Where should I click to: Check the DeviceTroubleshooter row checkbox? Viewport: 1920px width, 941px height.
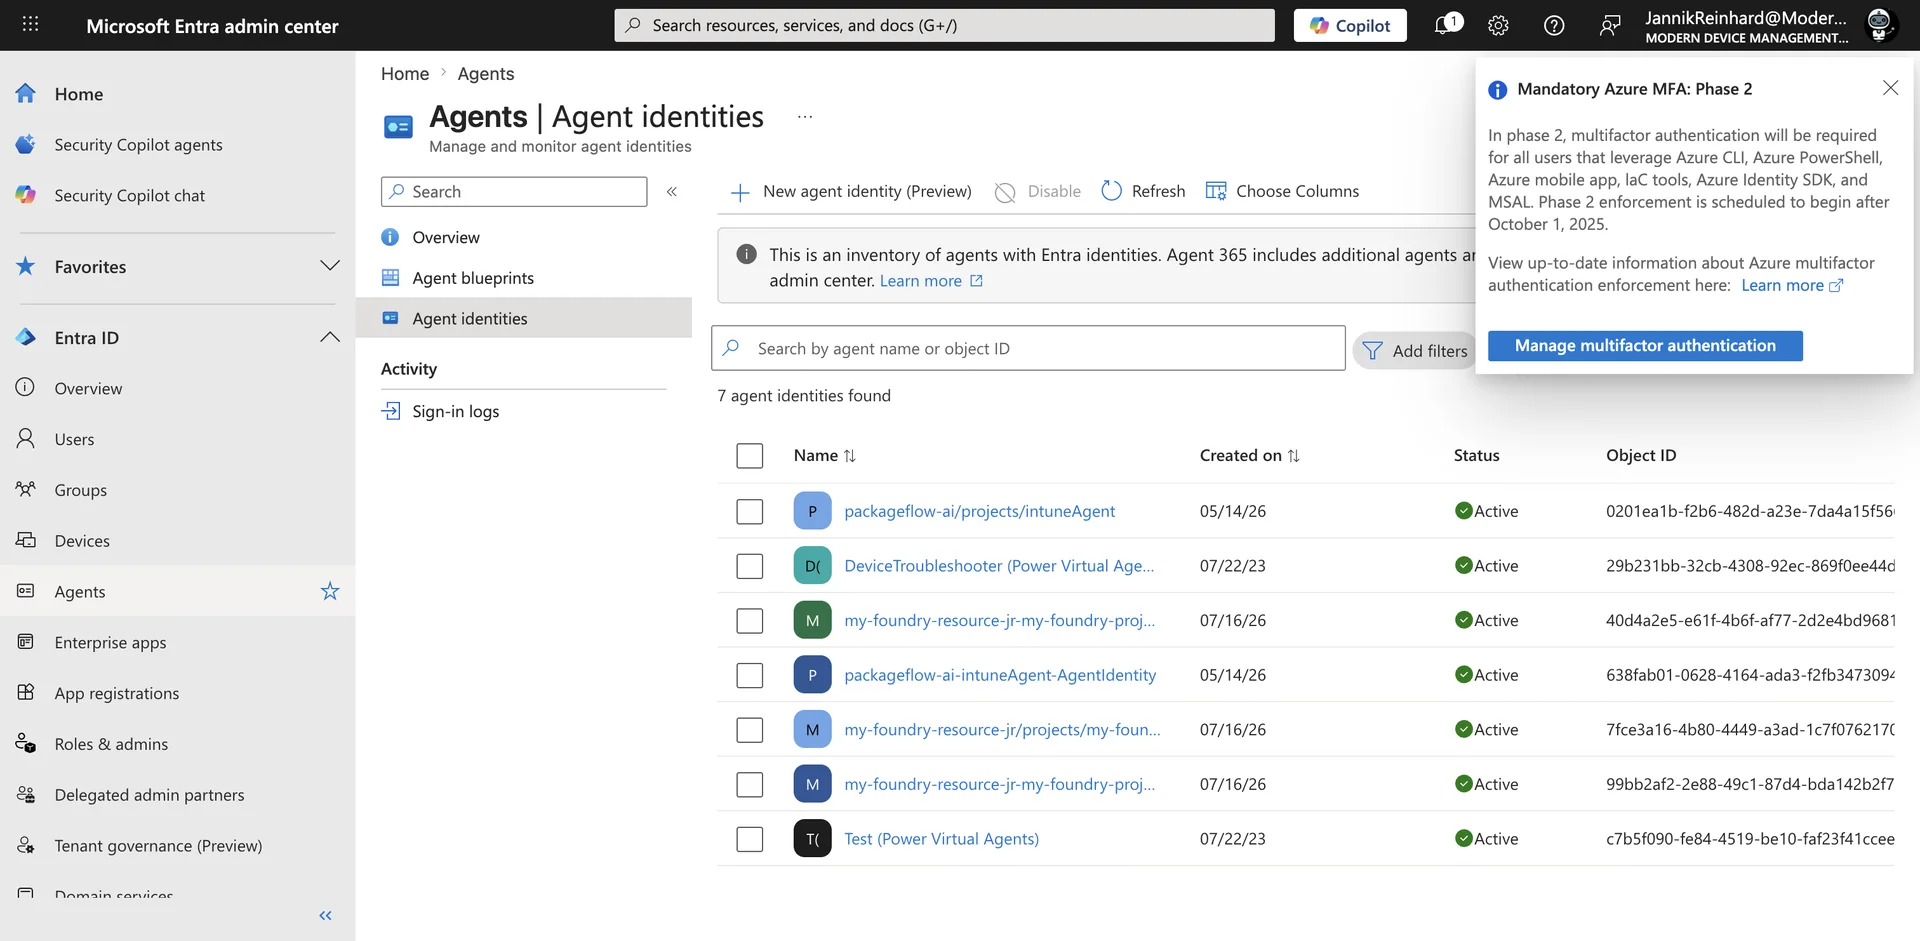749,566
